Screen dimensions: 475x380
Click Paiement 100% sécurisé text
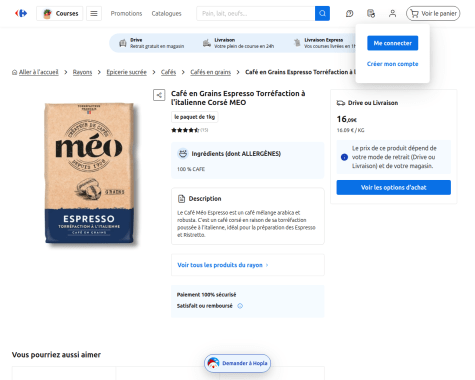206,295
